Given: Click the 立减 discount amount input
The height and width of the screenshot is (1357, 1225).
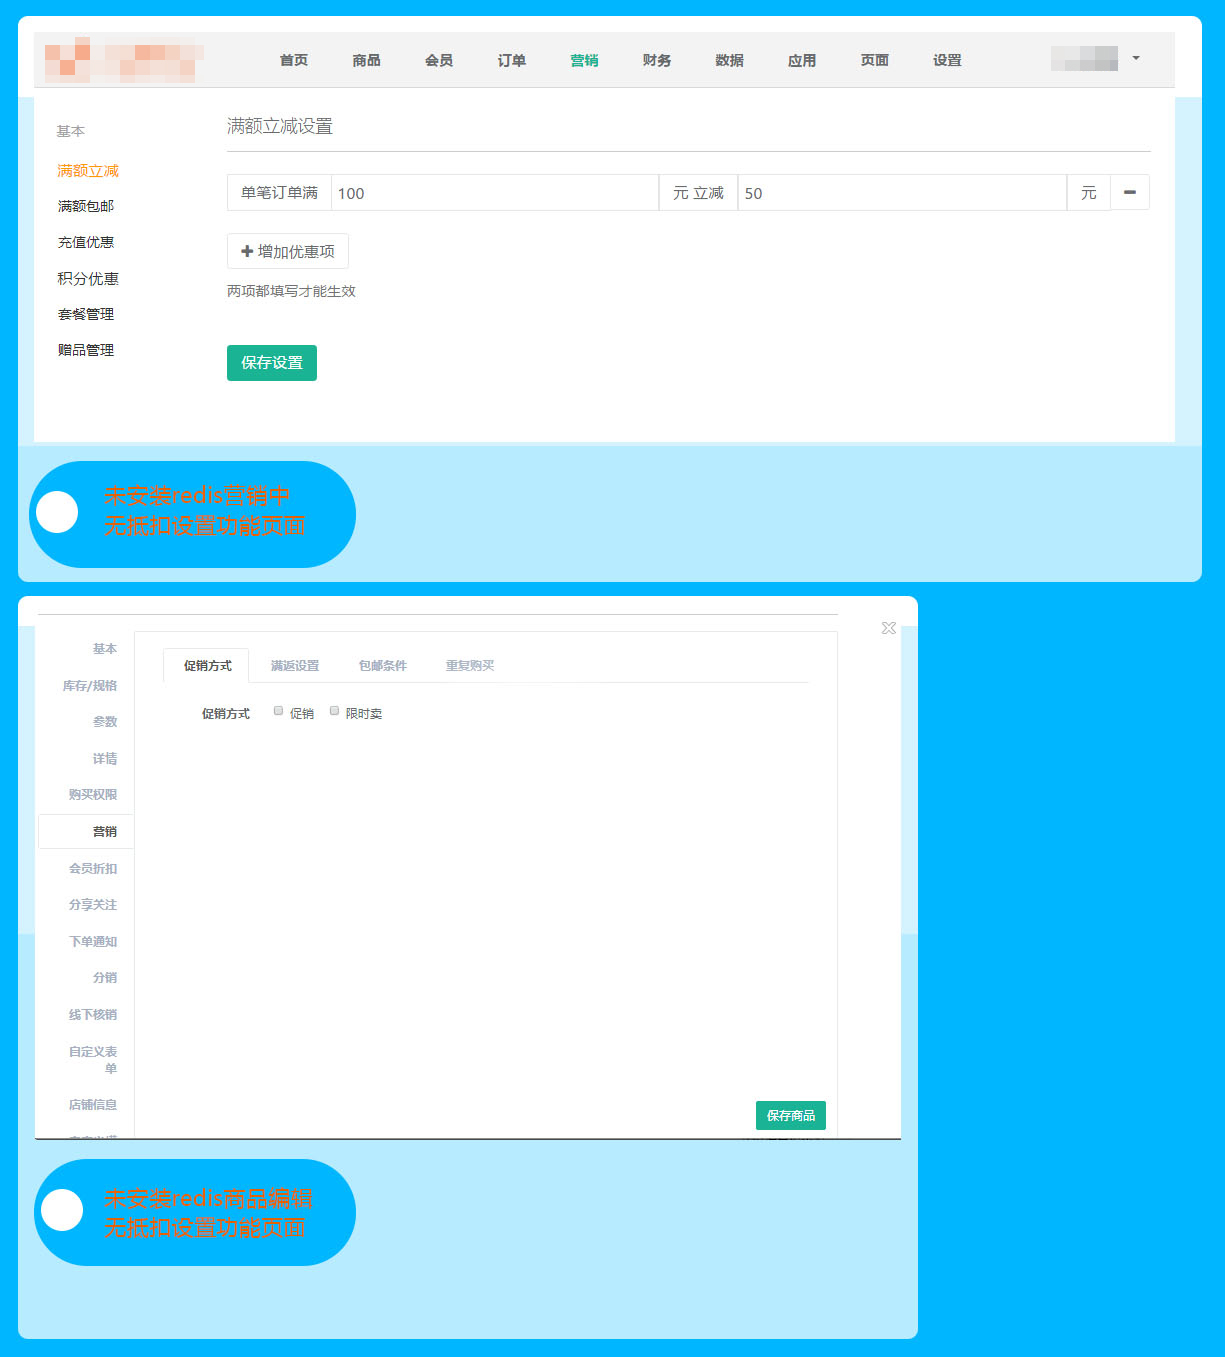Looking at the screenshot, I should click(x=901, y=193).
